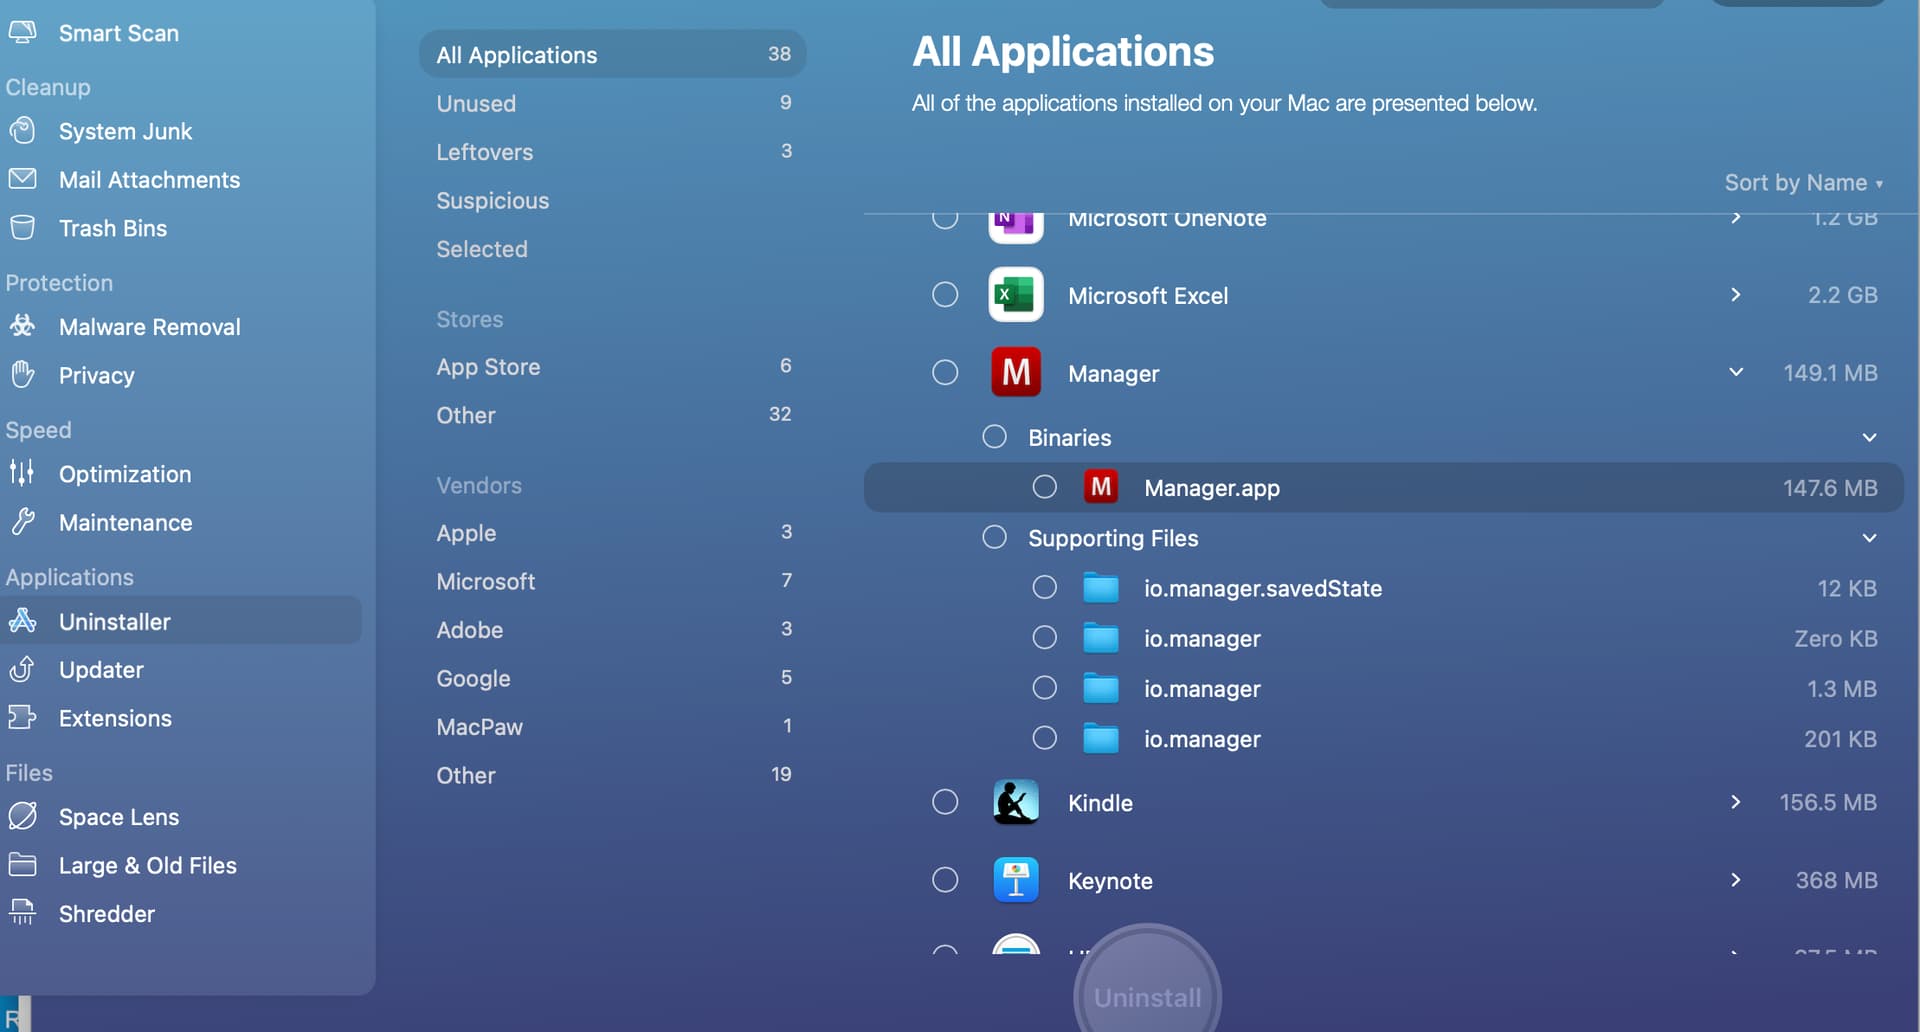Collapse the Binaries section chevron
This screenshot has height=1032, width=1920.
pyautogui.click(x=1869, y=437)
